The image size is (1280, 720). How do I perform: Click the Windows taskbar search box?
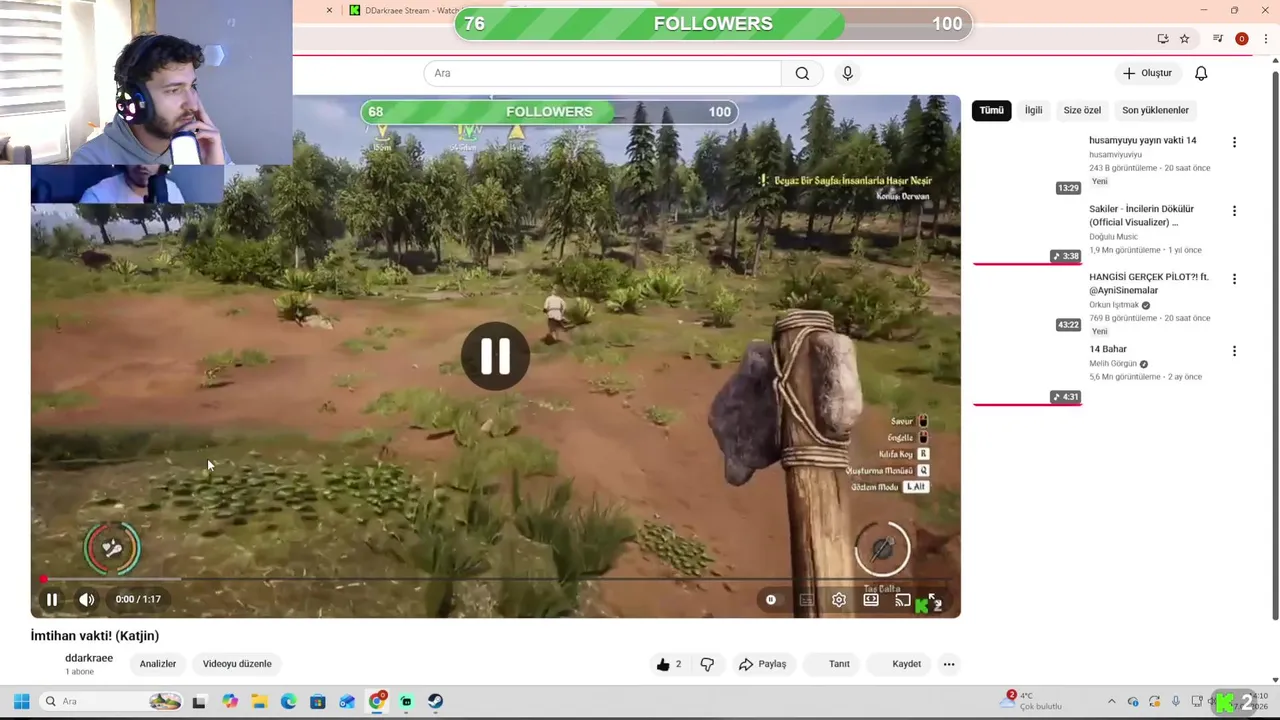112,701
